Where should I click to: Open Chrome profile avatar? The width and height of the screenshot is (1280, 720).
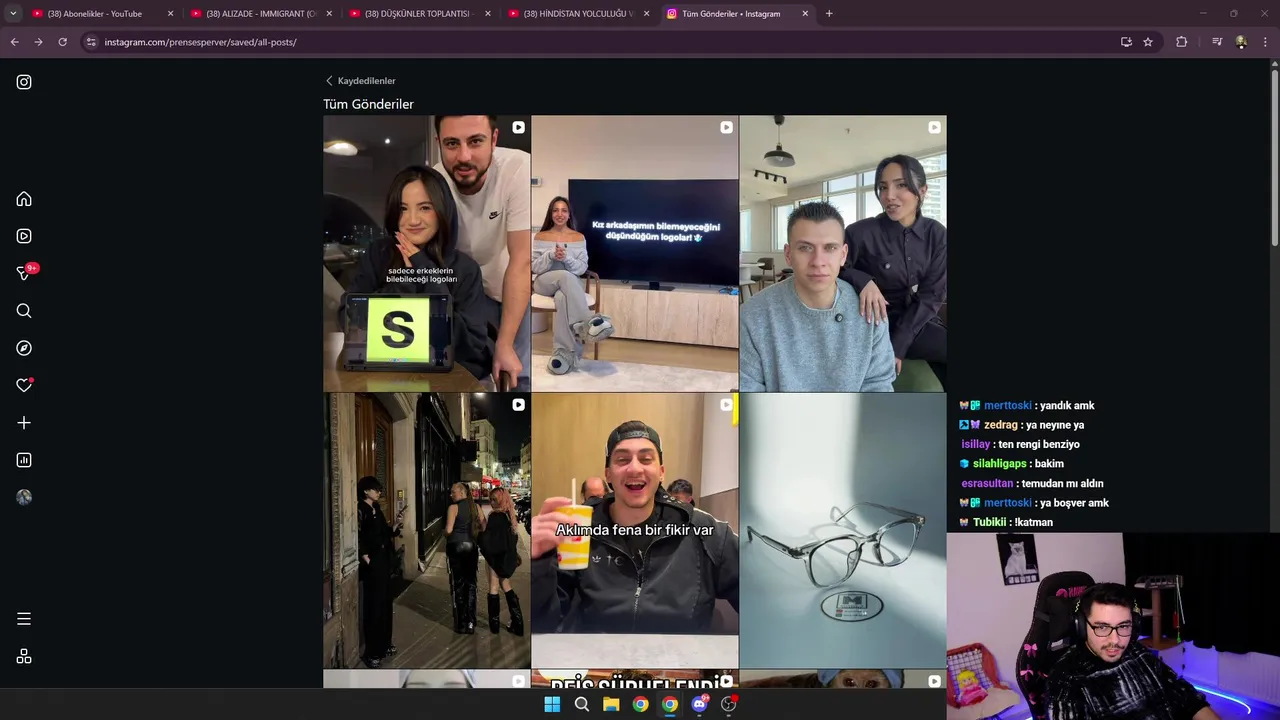(1241, 42)
